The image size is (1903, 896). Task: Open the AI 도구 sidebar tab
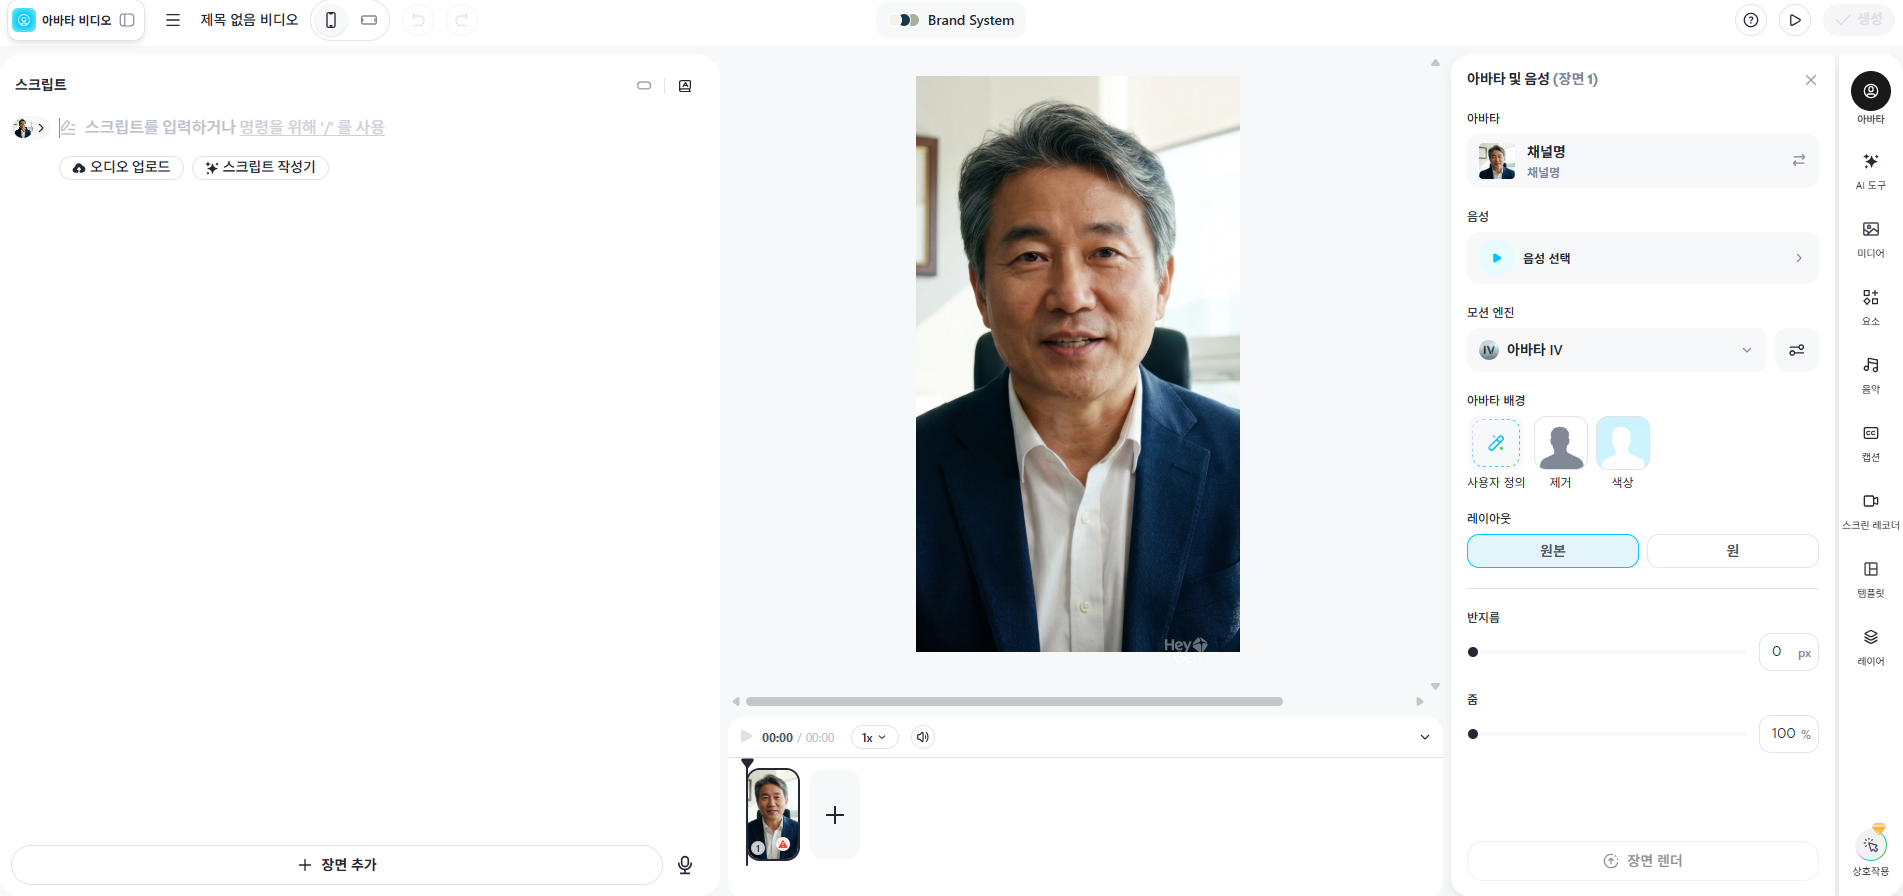(1871, 171)
